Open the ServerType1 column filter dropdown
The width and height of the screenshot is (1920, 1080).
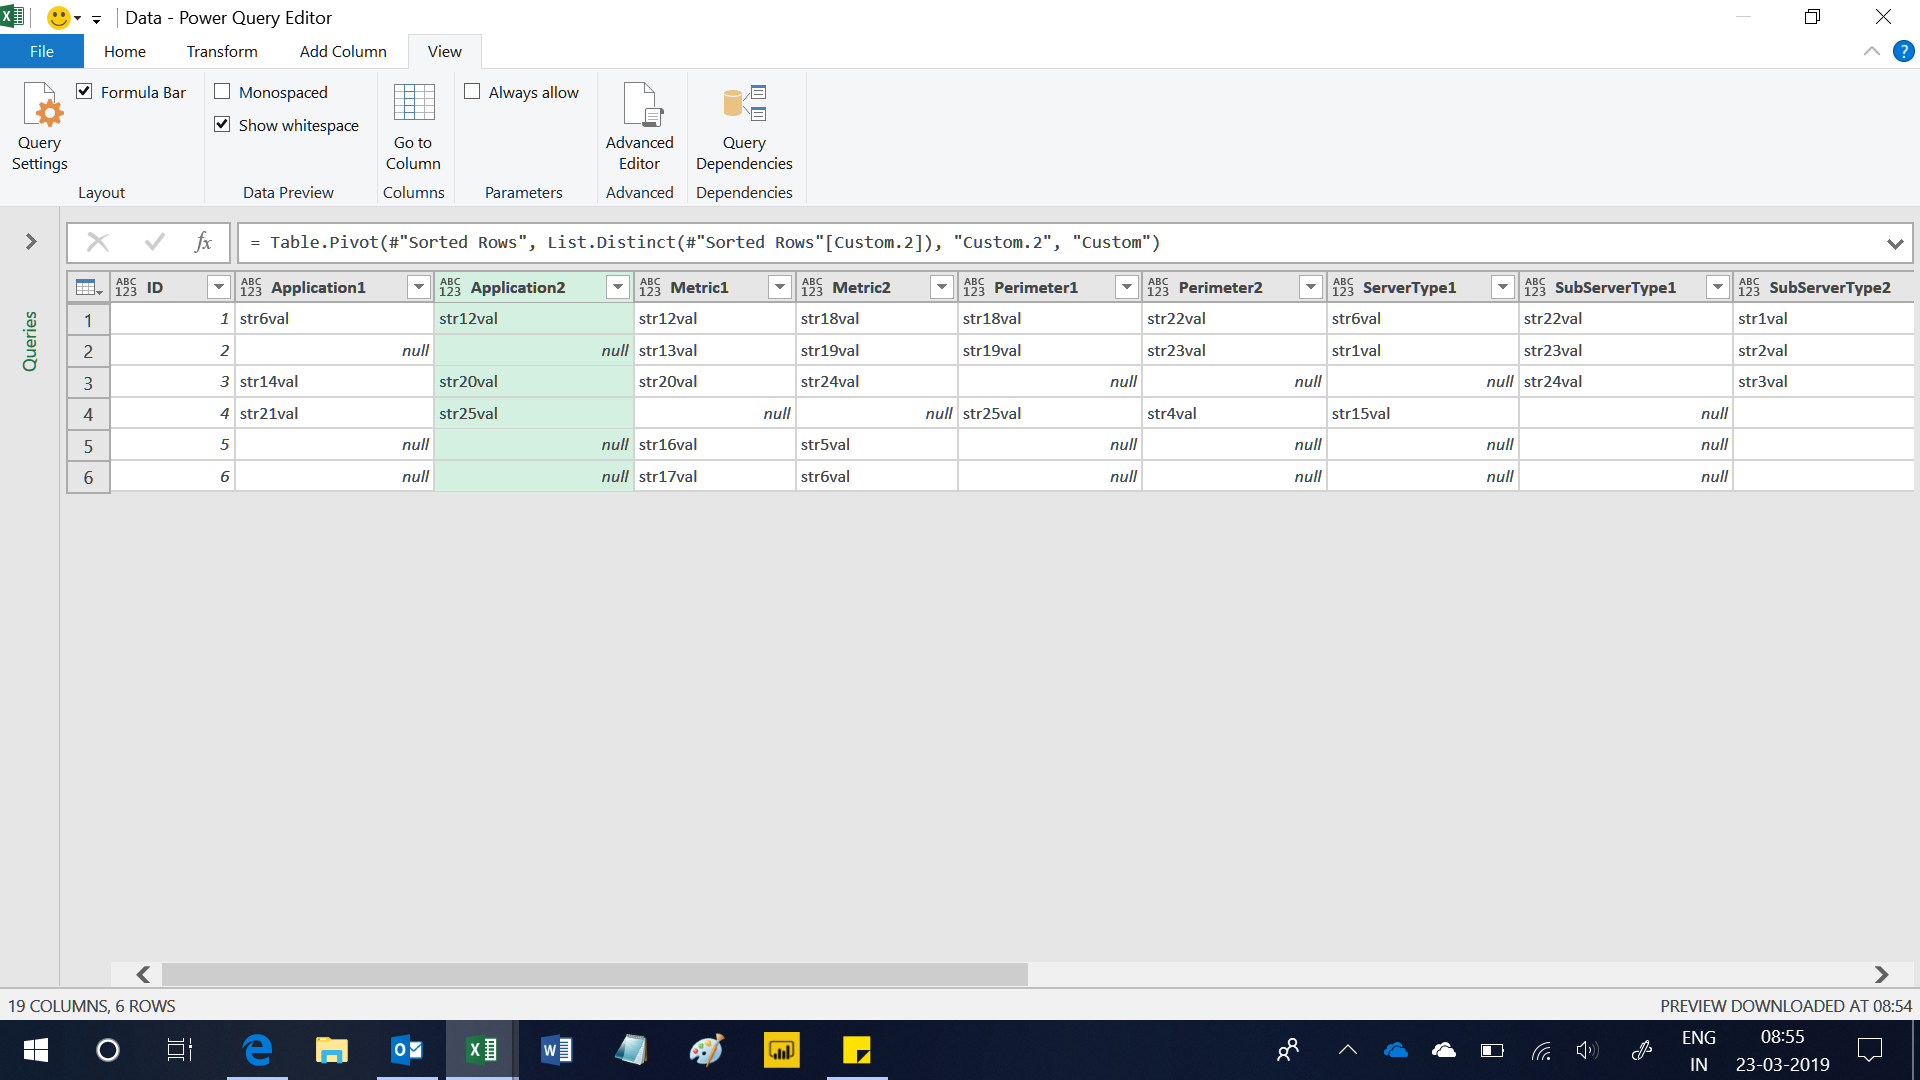(1503, 288)
